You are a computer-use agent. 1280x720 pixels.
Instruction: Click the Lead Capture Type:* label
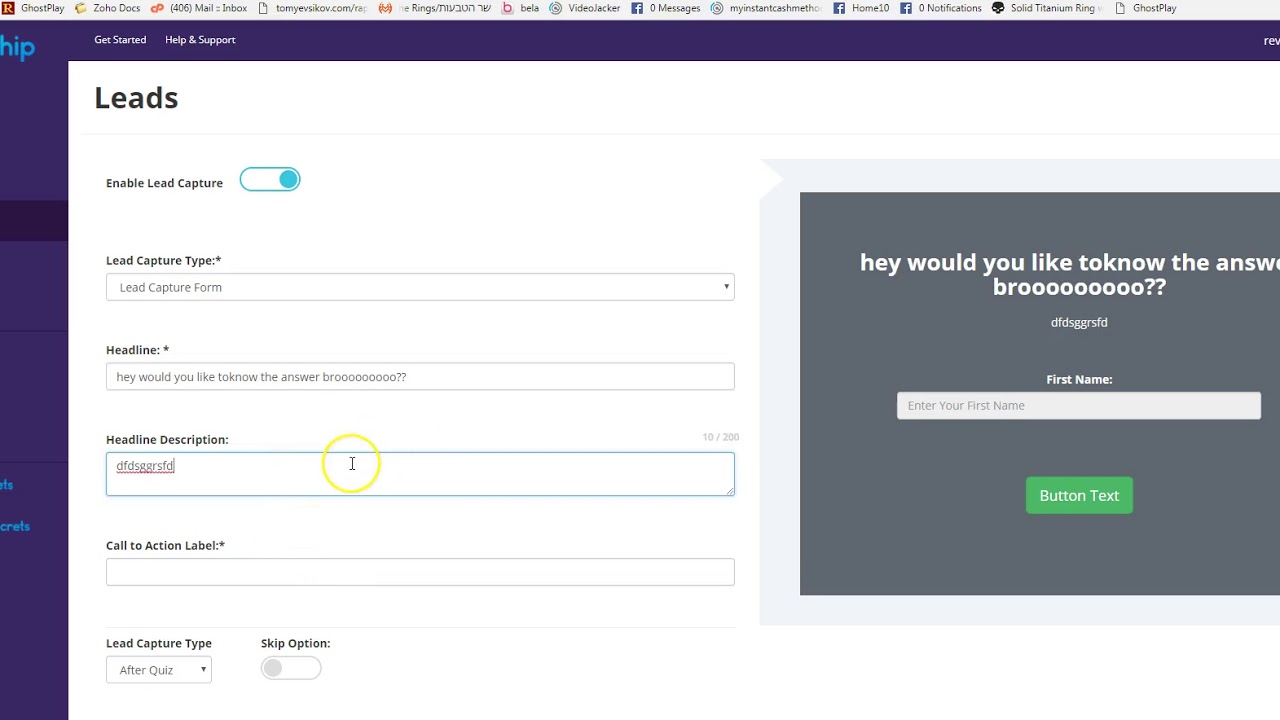(164, 260)
